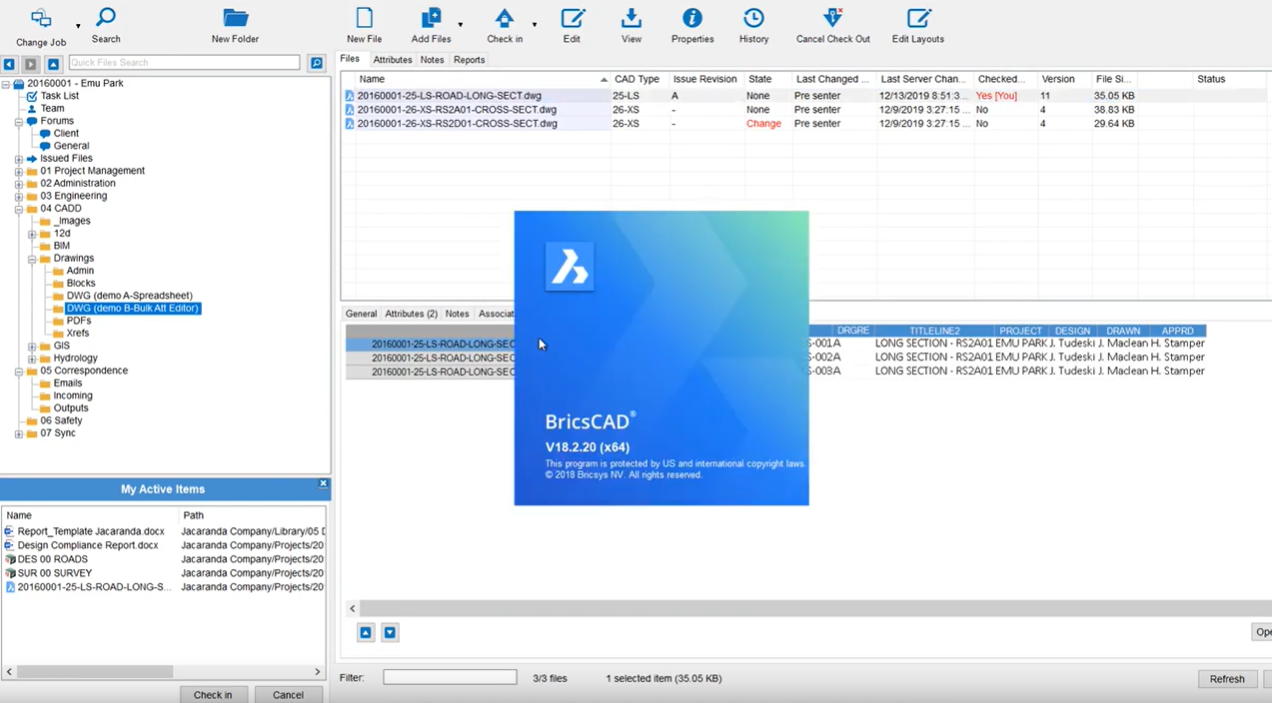This screenshot has width=1272, height=703.
Task: Open the Add Files dropdown arrow
Action: tap(460, 24)
